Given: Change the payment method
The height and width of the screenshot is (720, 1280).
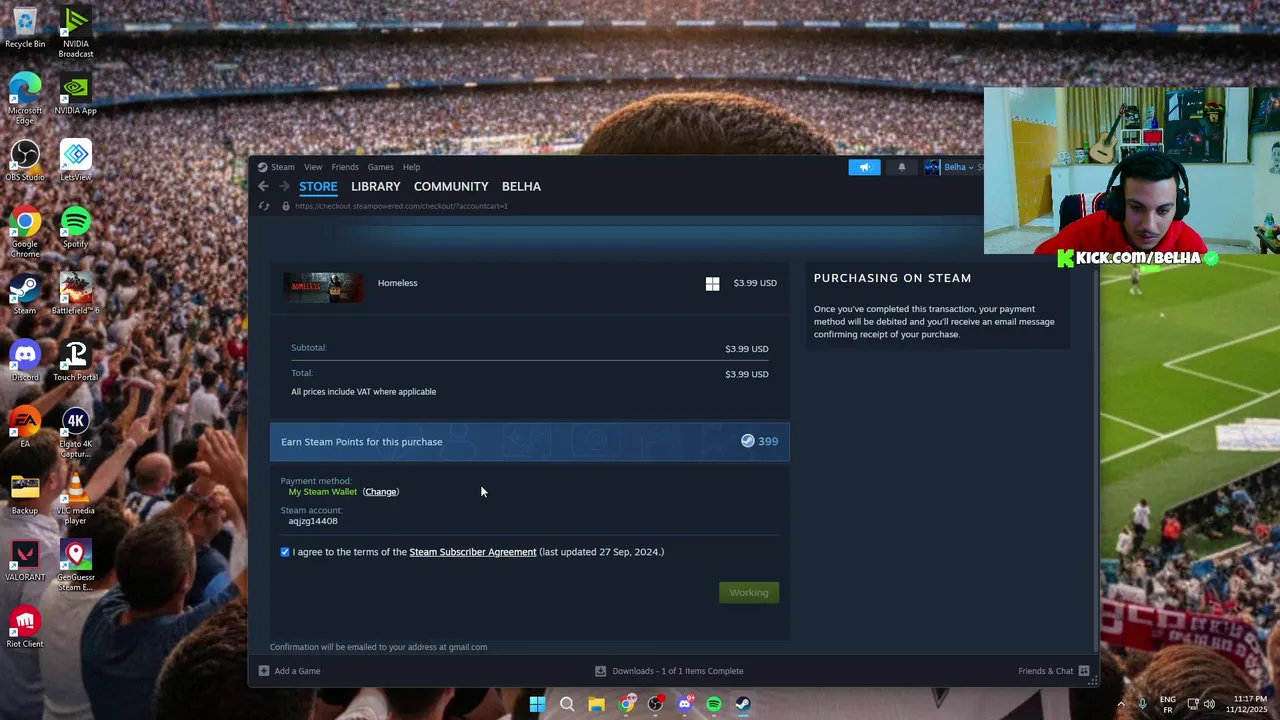Looking at the screenshot, I should [x=380, y=492].
